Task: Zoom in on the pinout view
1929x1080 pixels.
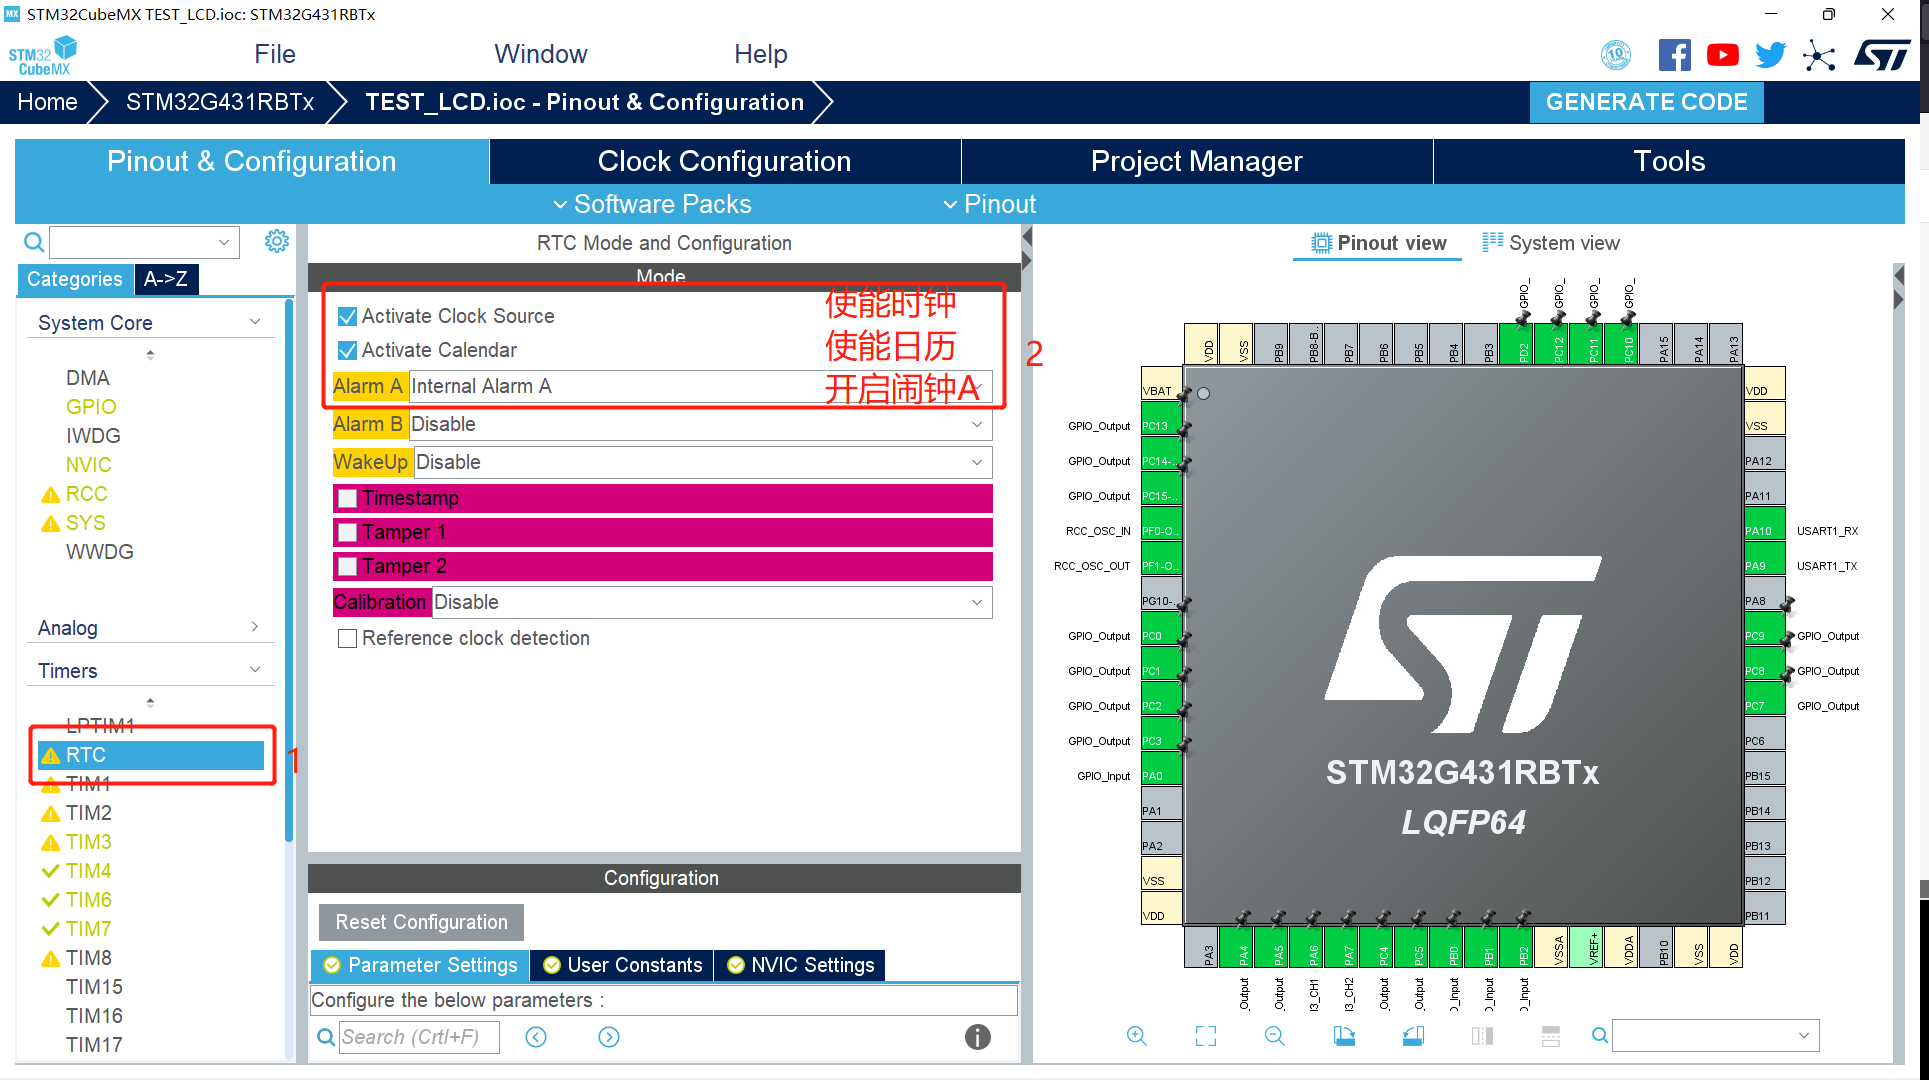Action: pyautogui.click(x=1136, y=1036)
